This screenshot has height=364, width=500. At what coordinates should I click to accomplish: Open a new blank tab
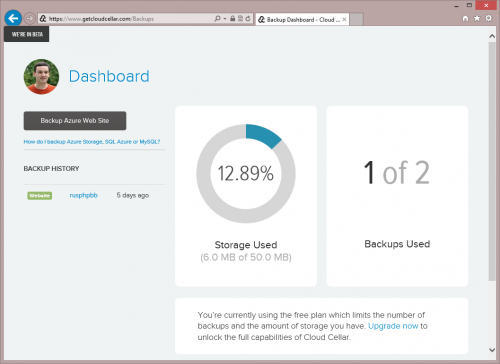click(356, 20)
